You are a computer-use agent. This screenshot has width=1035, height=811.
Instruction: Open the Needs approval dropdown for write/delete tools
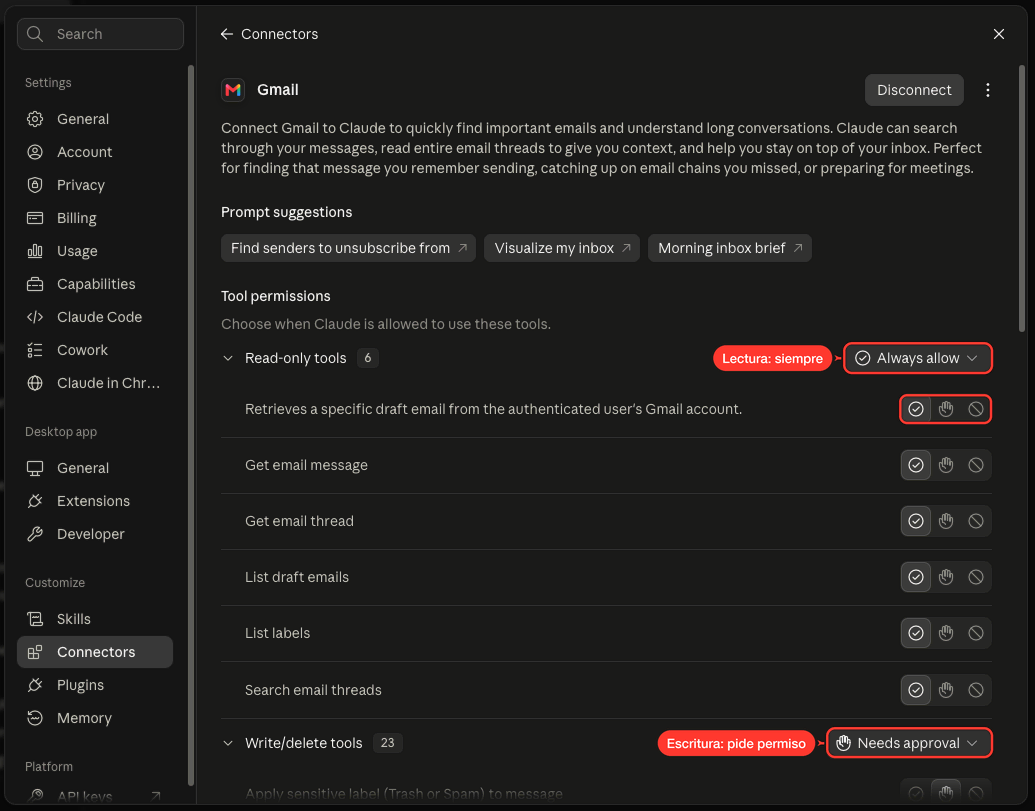pyautogui.click(x=909, y=744)
